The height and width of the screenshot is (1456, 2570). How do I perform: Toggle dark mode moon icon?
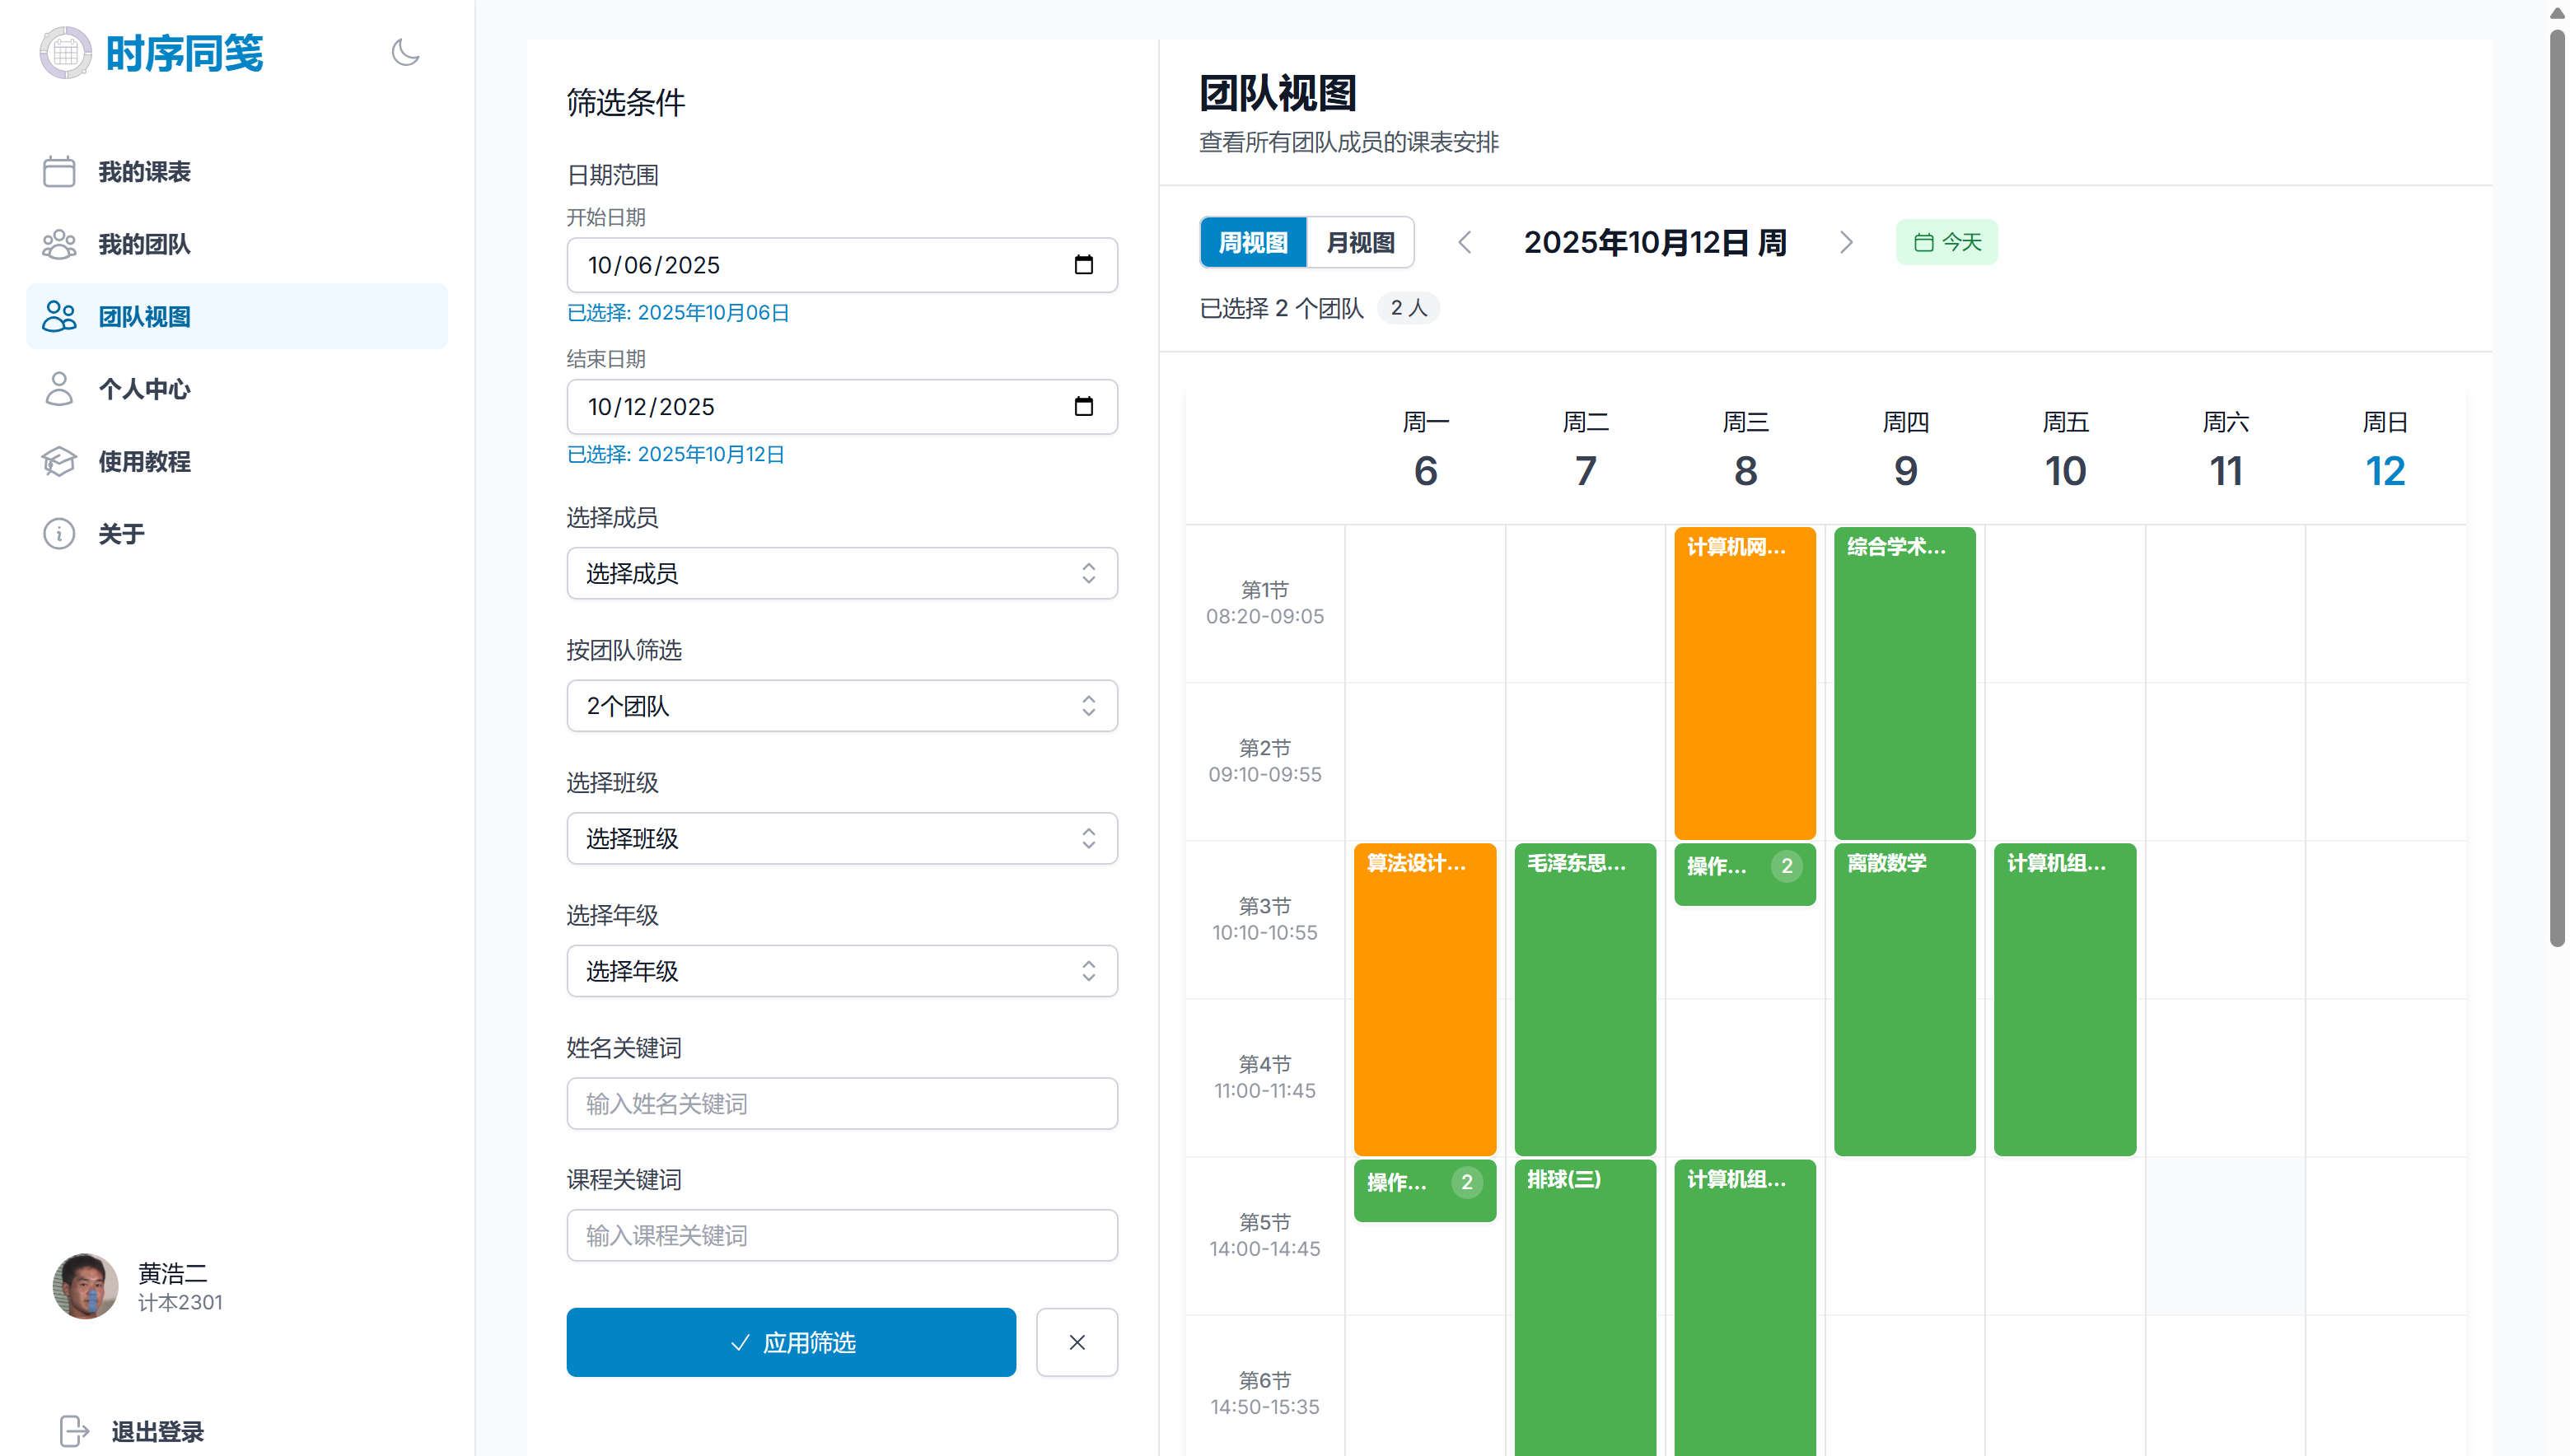[x=405, y=52]
